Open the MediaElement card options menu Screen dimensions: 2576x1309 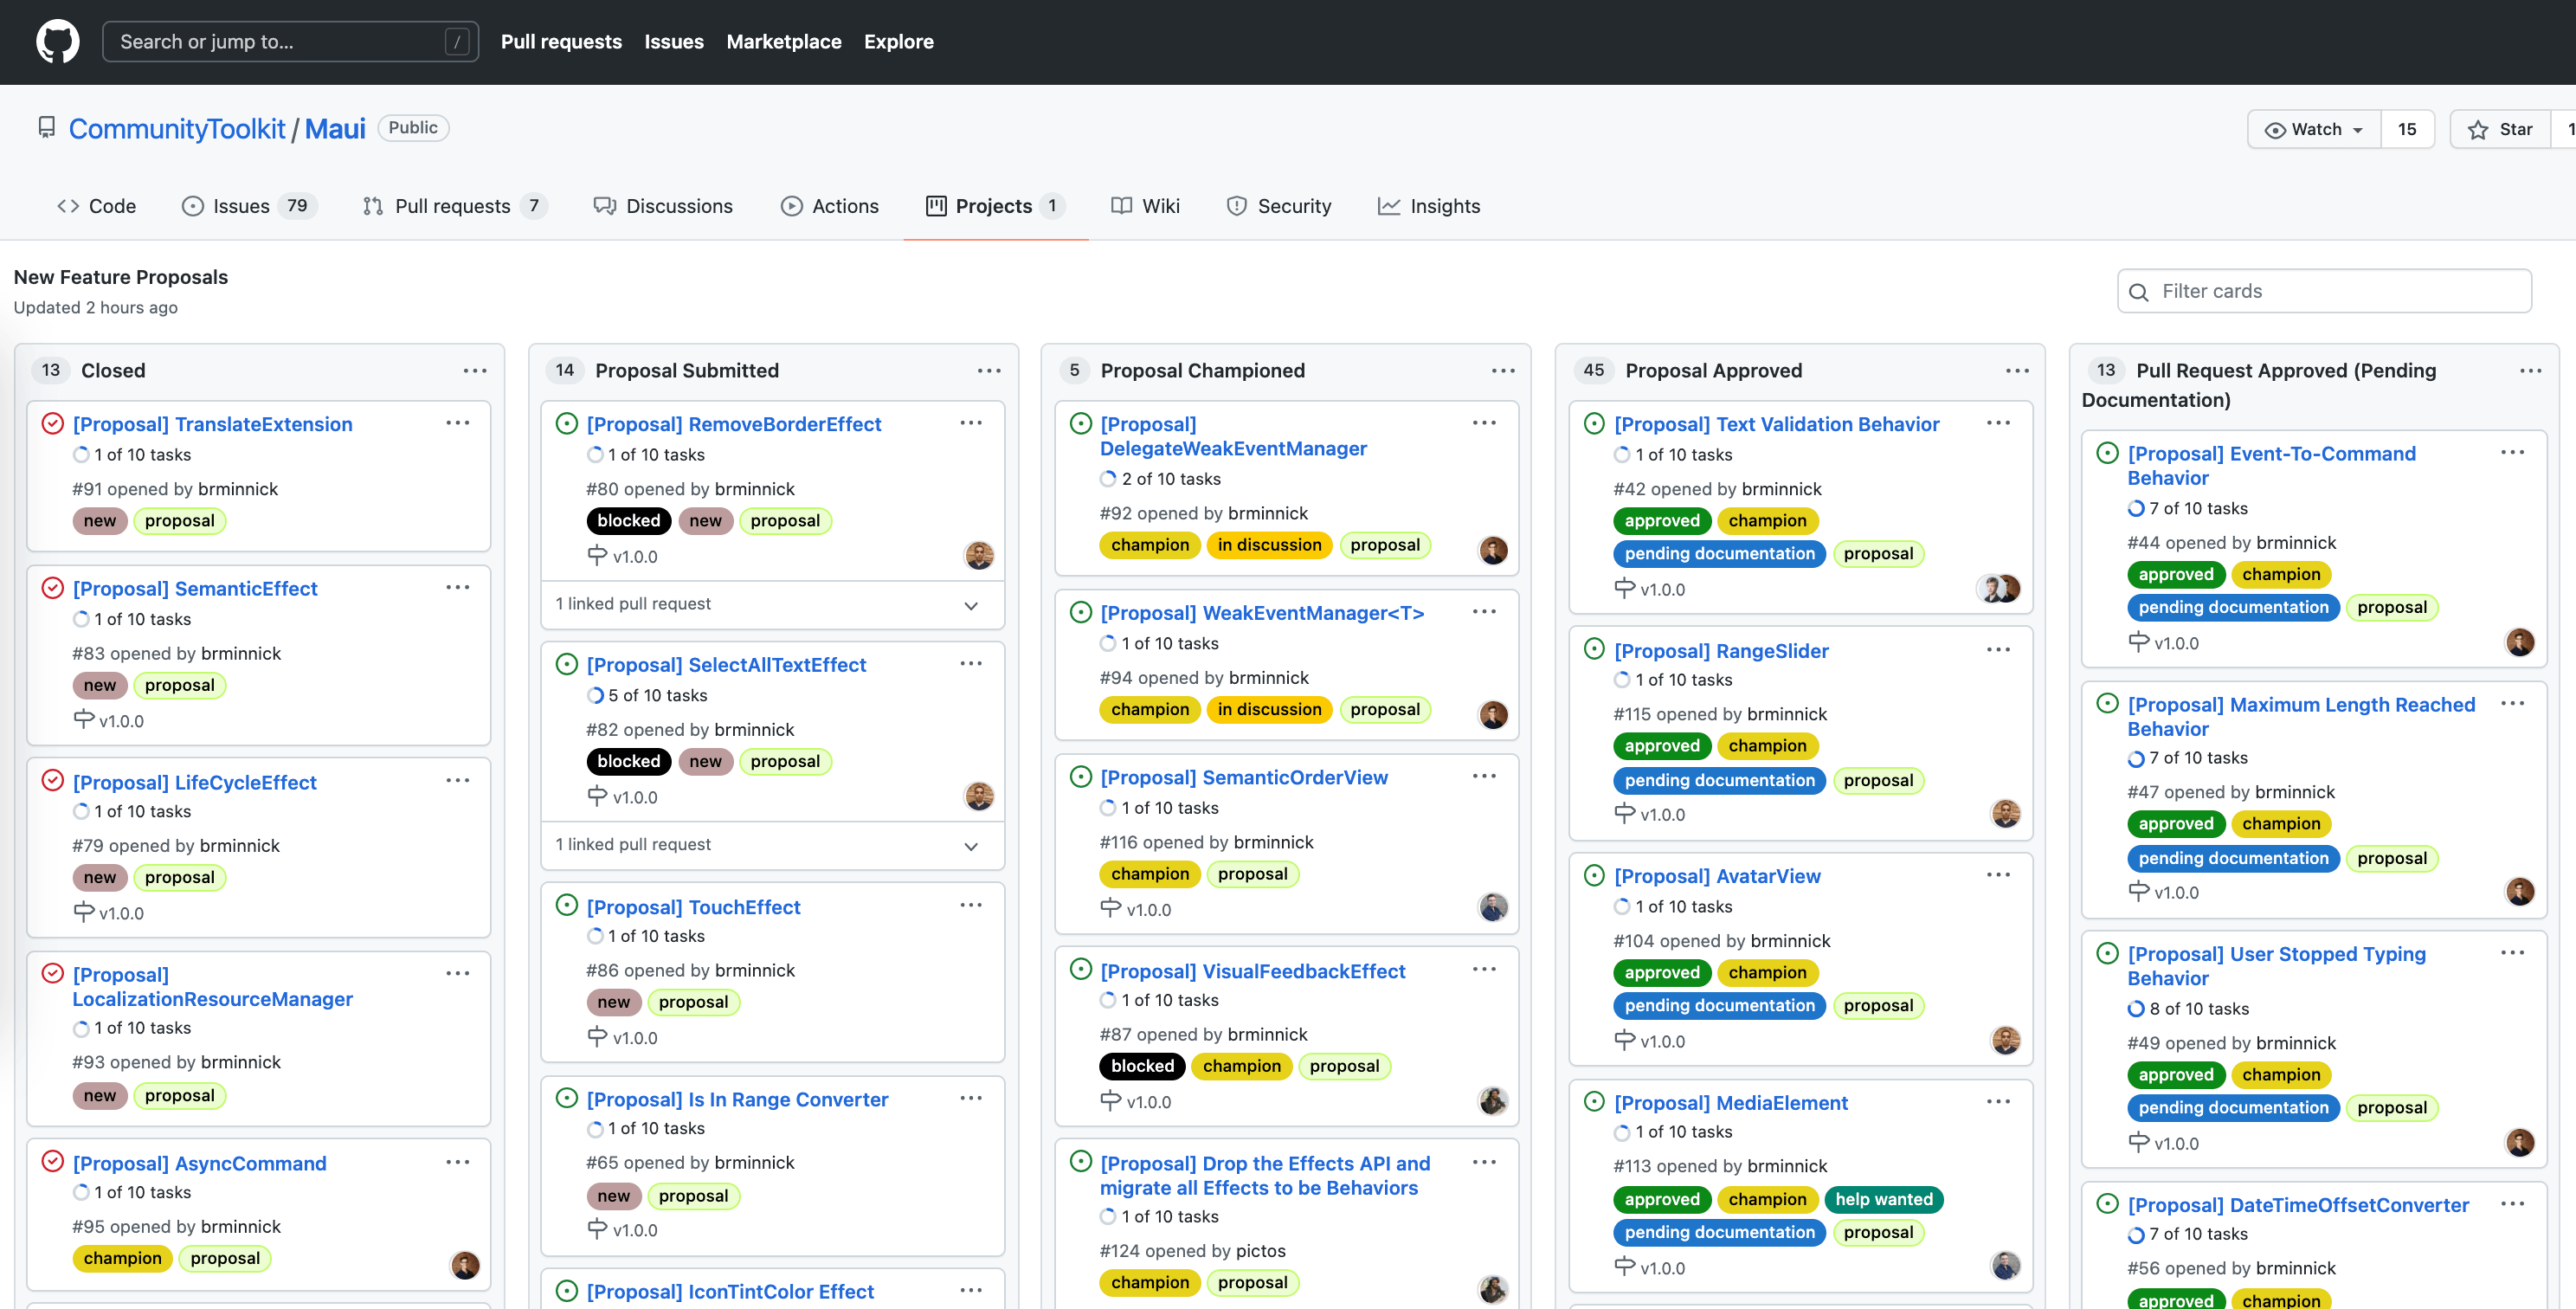pos(1999,1101)
